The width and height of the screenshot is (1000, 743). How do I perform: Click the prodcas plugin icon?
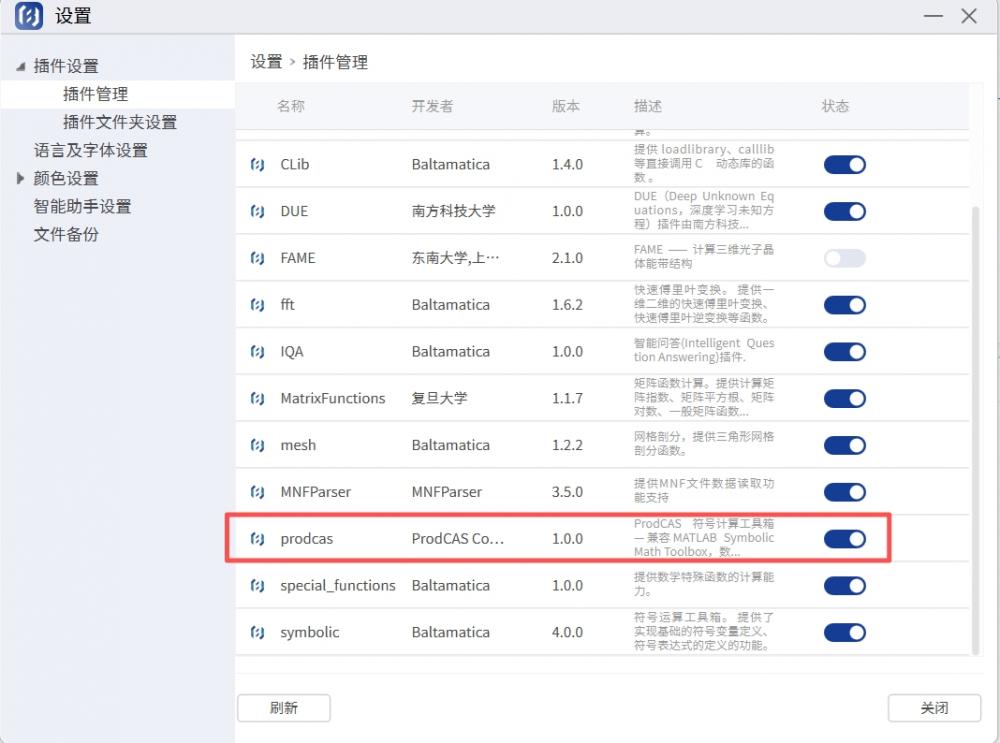257,539
